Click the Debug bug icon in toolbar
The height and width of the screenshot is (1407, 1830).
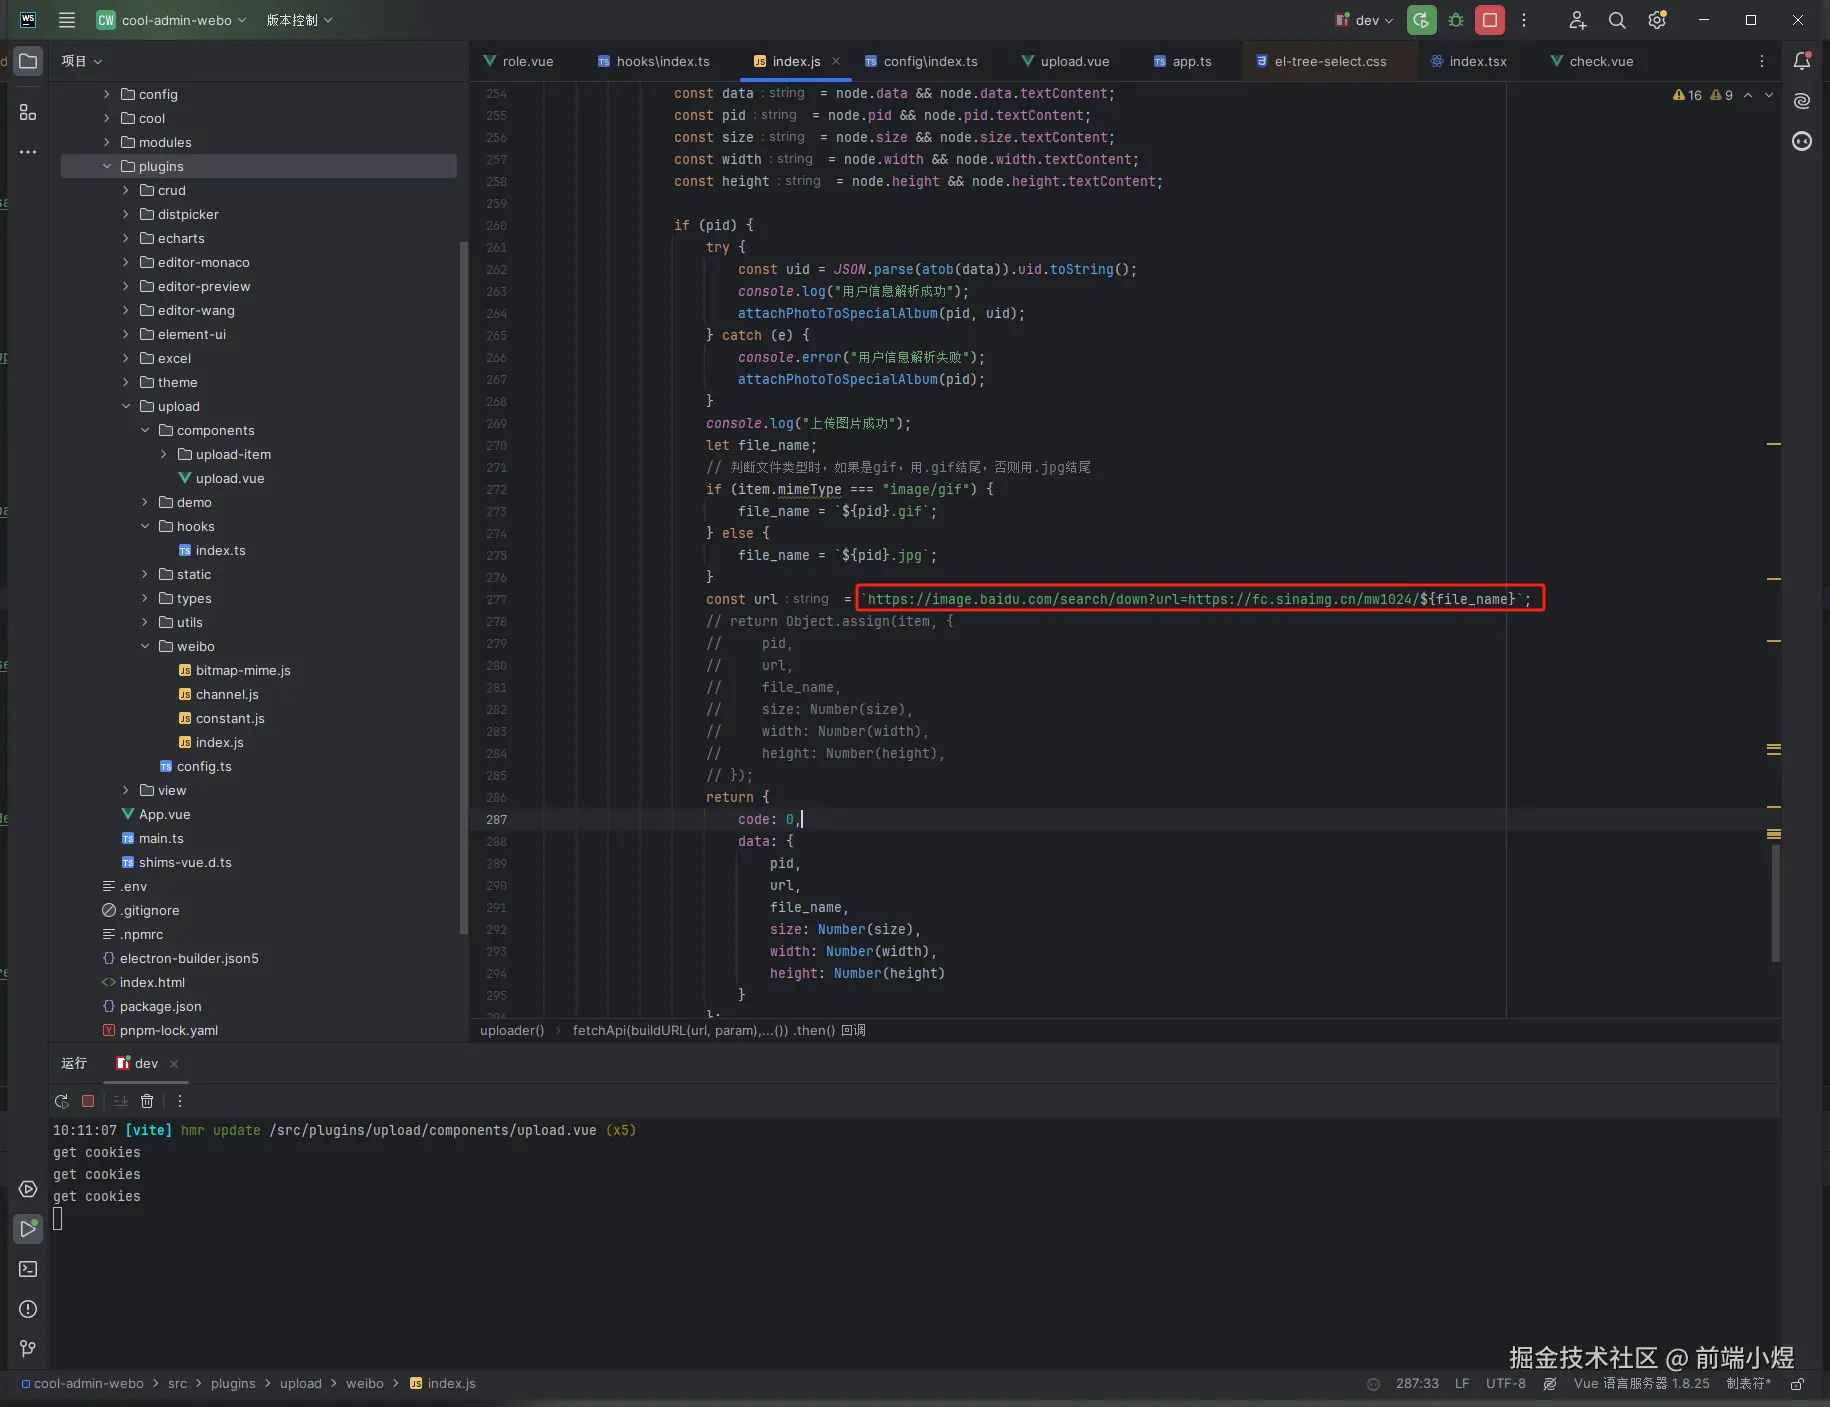1456,20
